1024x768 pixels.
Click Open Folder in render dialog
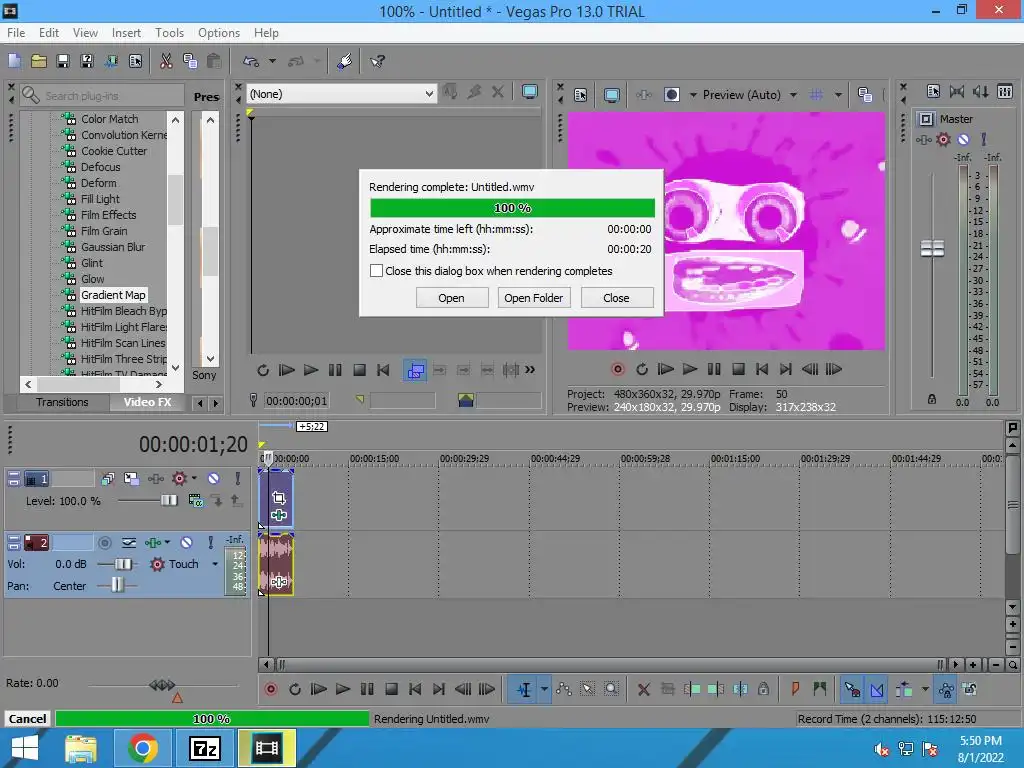(x=534, y=298)
